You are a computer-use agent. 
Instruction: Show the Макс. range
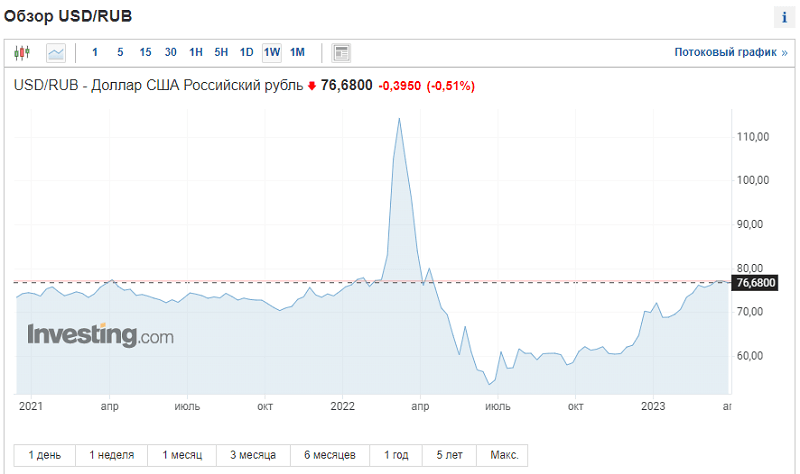click(504, 455)
